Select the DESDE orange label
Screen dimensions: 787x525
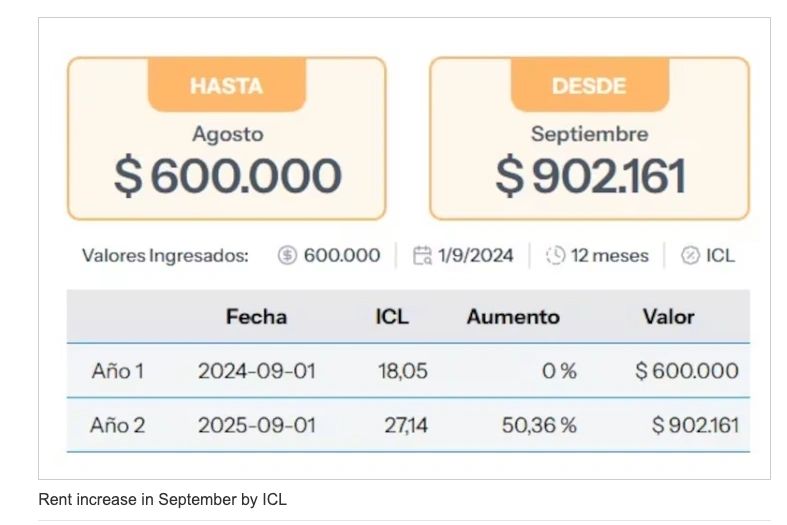[588, 85]
